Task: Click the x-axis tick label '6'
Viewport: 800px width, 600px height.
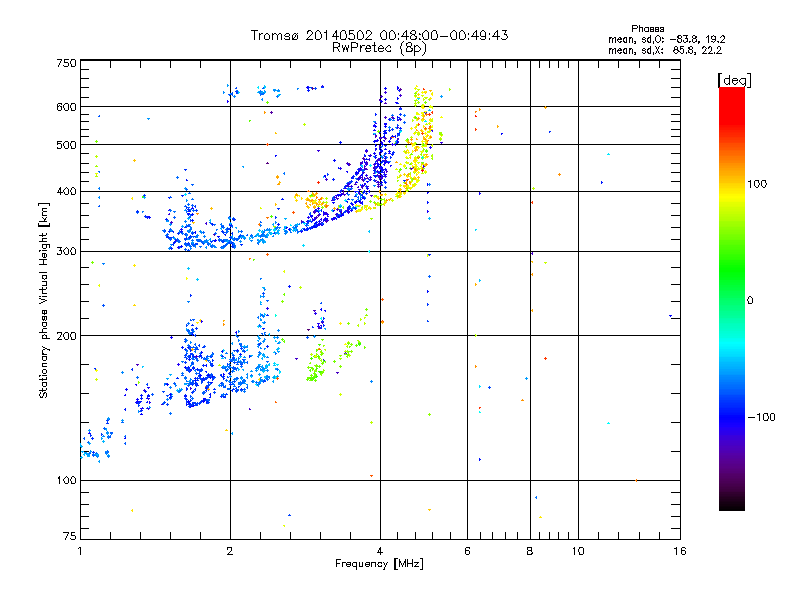Action: (467, 551)
